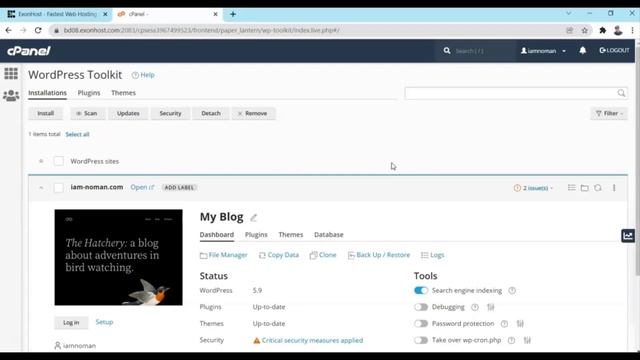640x360 pixels.
Task: Click the Detach button
Action: click(x=211, y=113)
